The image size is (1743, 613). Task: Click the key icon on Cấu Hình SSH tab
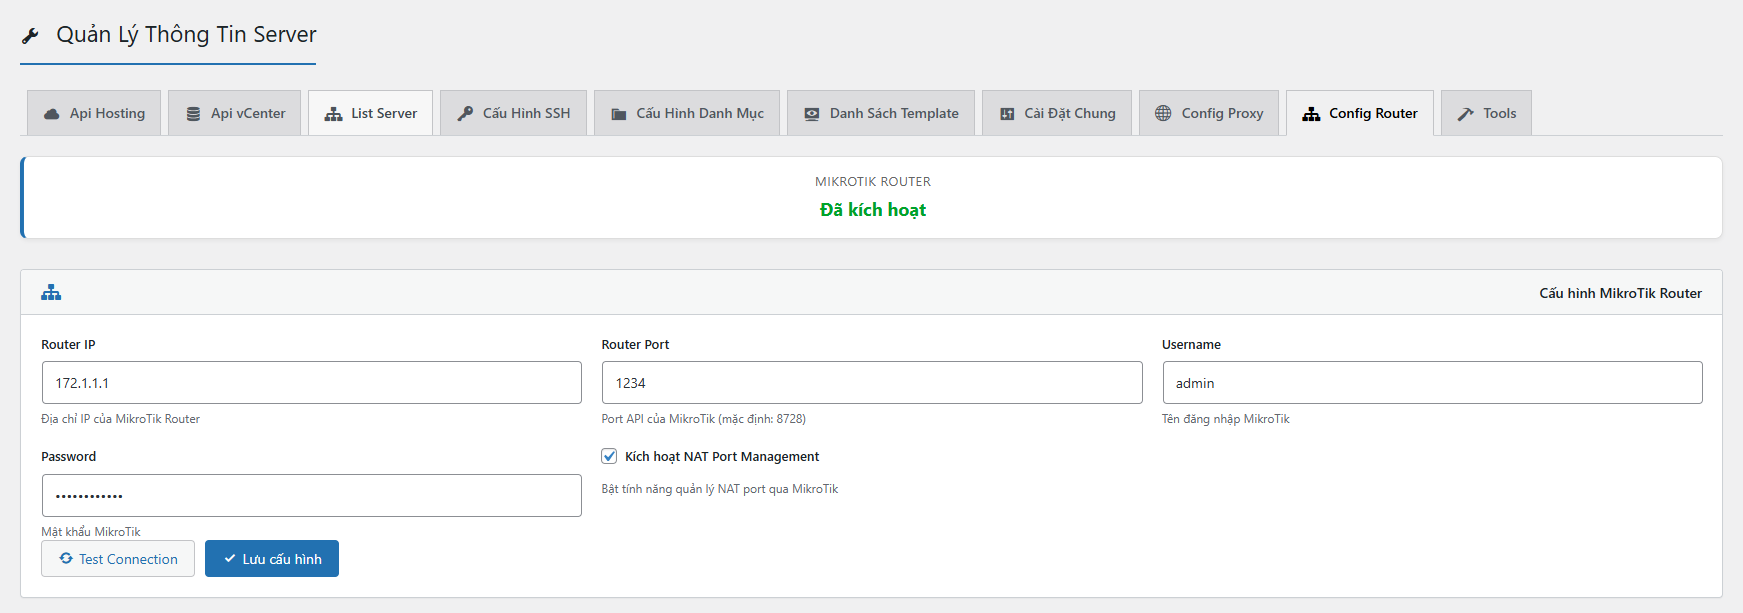pyautogui.click(x=465, y=114)
